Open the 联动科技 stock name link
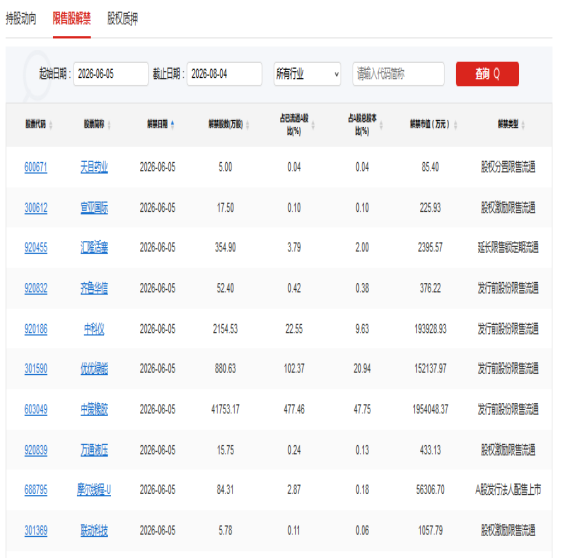Image resolution: width=561 pixels, height=558 pixels. (94, 530)
